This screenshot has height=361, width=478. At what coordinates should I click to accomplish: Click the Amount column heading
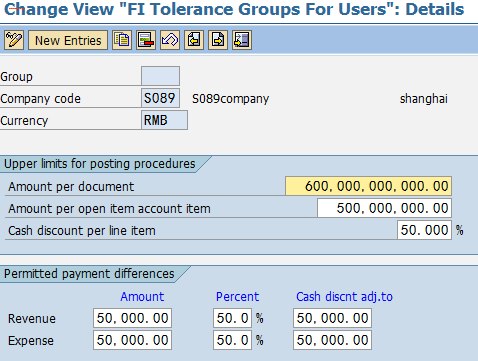coord(142,296)
